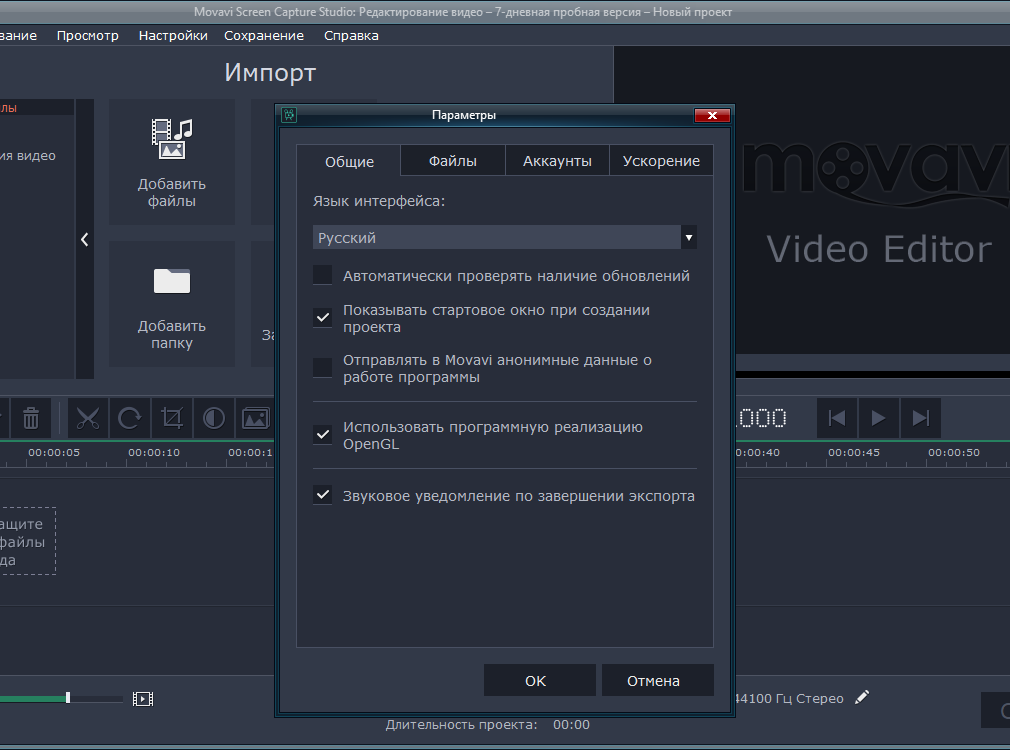Click the project duration value 00:00
1010x750 pixels.
point(571,725)
